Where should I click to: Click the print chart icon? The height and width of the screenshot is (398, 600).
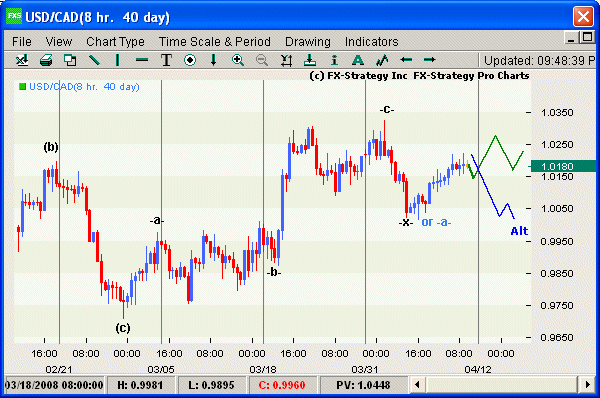[x=46, y=60]
